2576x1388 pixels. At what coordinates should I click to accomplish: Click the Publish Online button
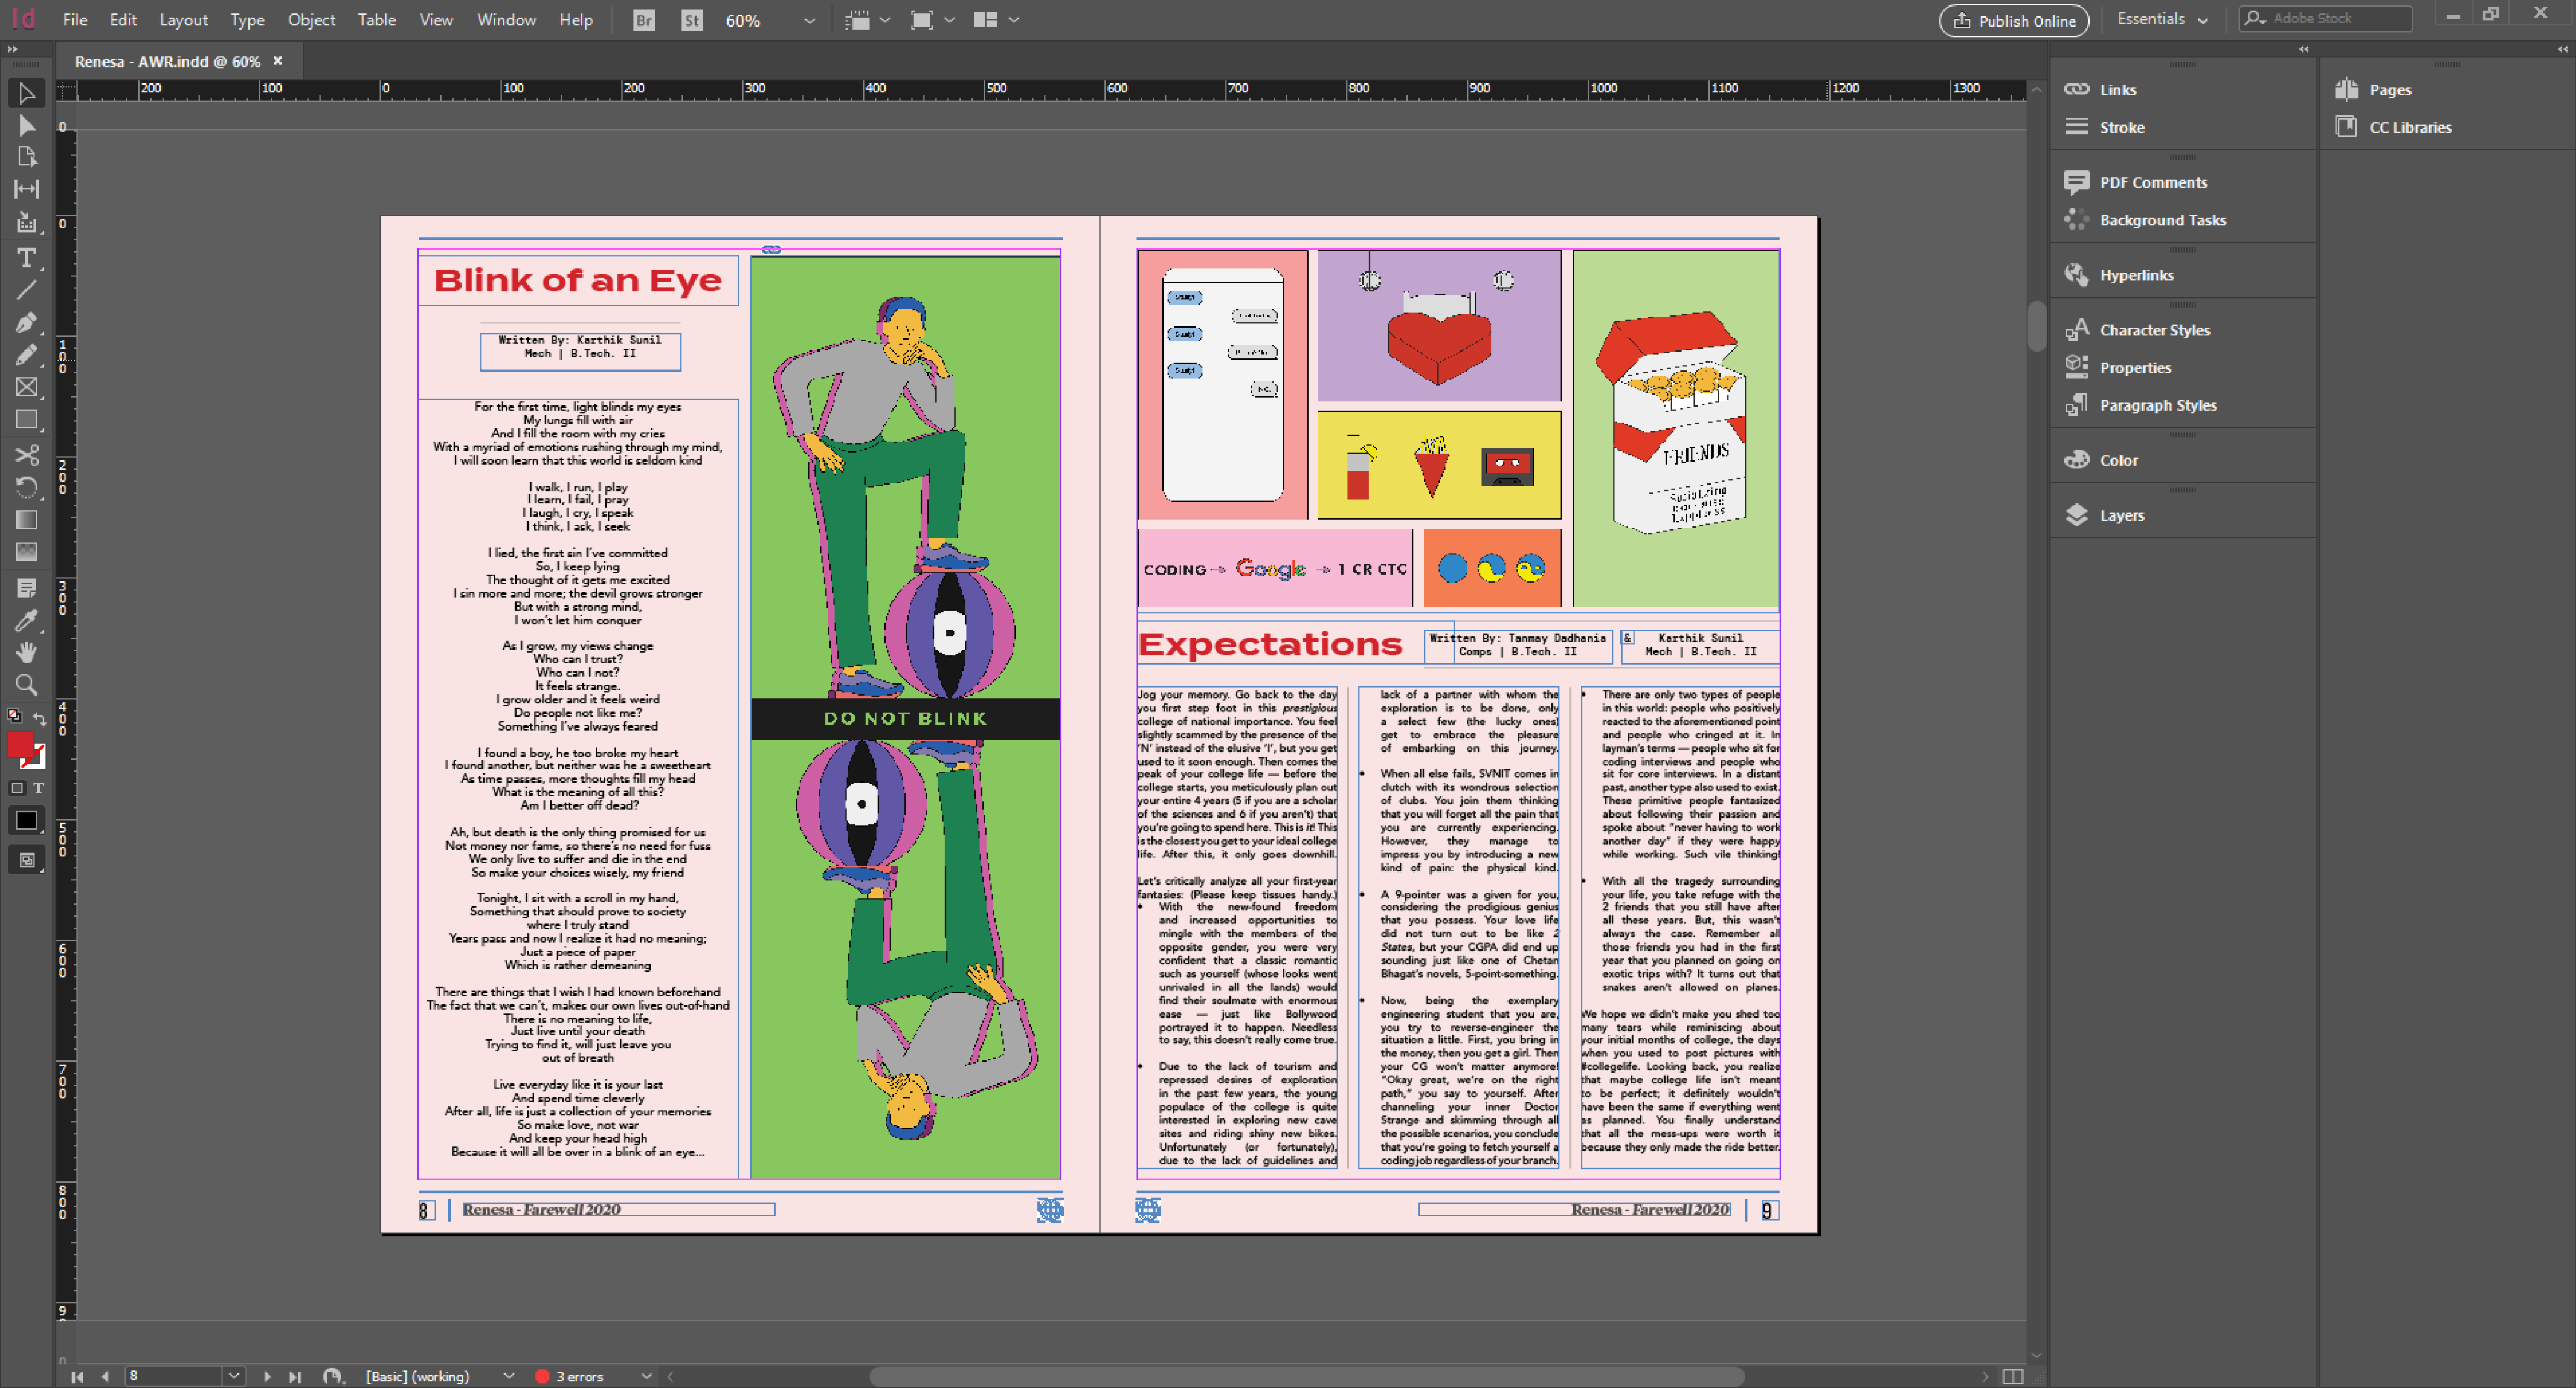(x=2014, y=20)
